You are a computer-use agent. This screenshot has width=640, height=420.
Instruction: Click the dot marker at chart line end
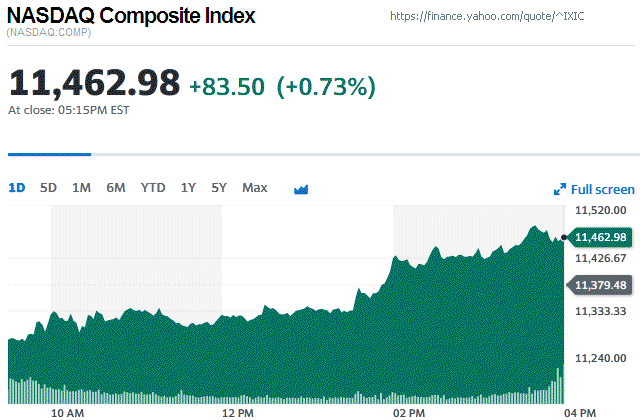(565, 237)
